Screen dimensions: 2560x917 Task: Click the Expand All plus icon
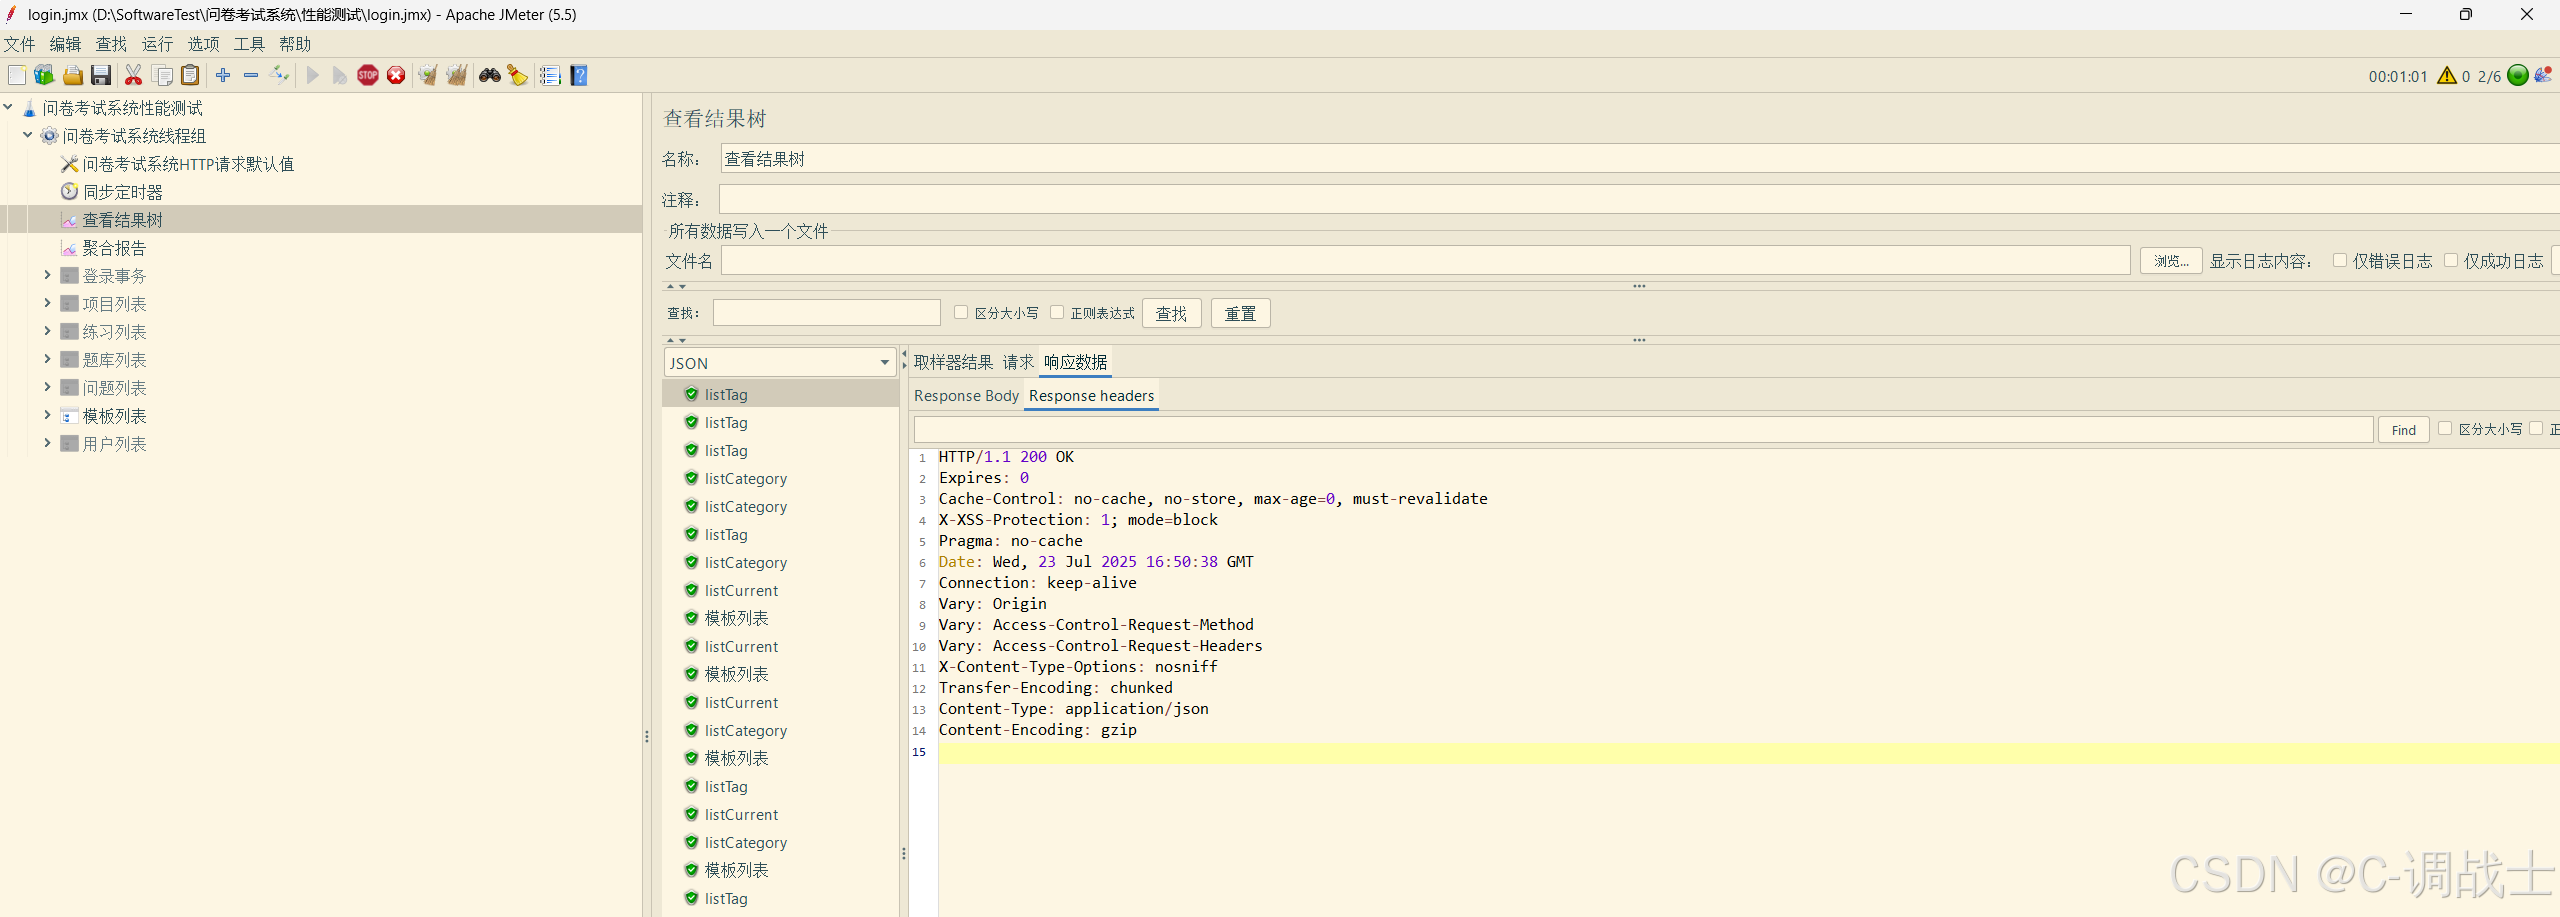pyautogui.click(x=223, y=76)
